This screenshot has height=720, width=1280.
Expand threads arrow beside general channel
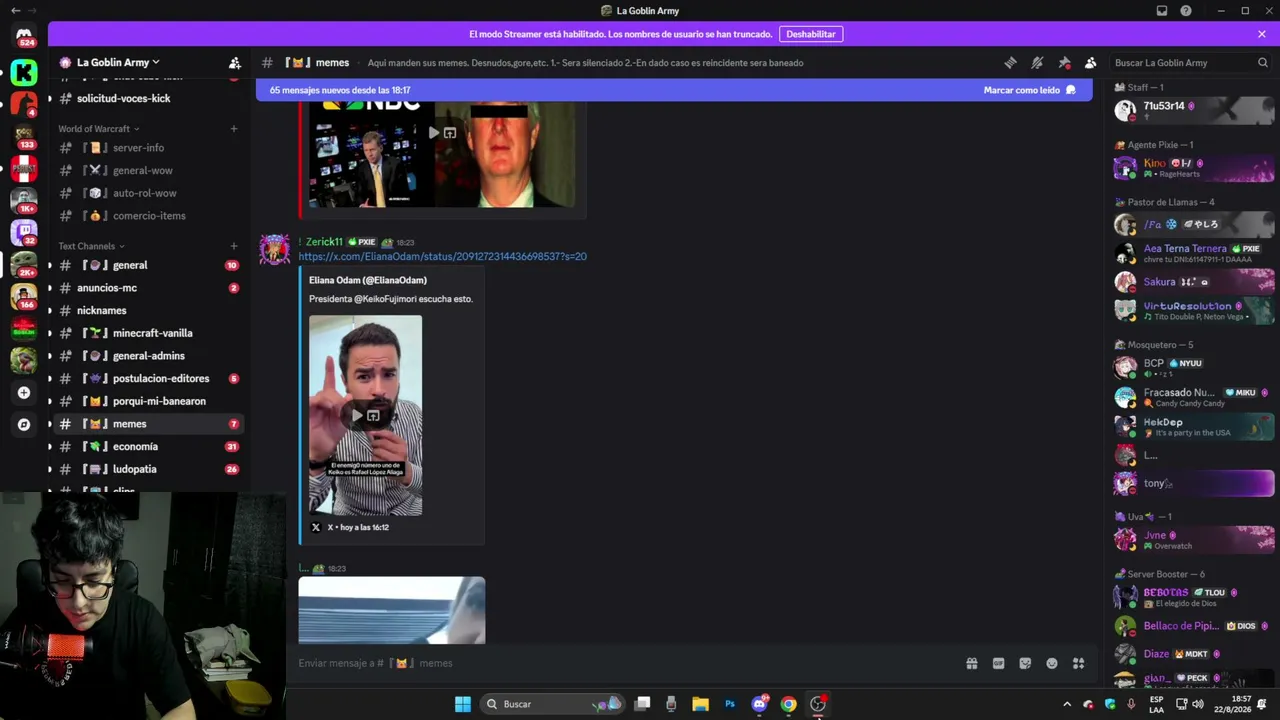click(x=50, y=266)
